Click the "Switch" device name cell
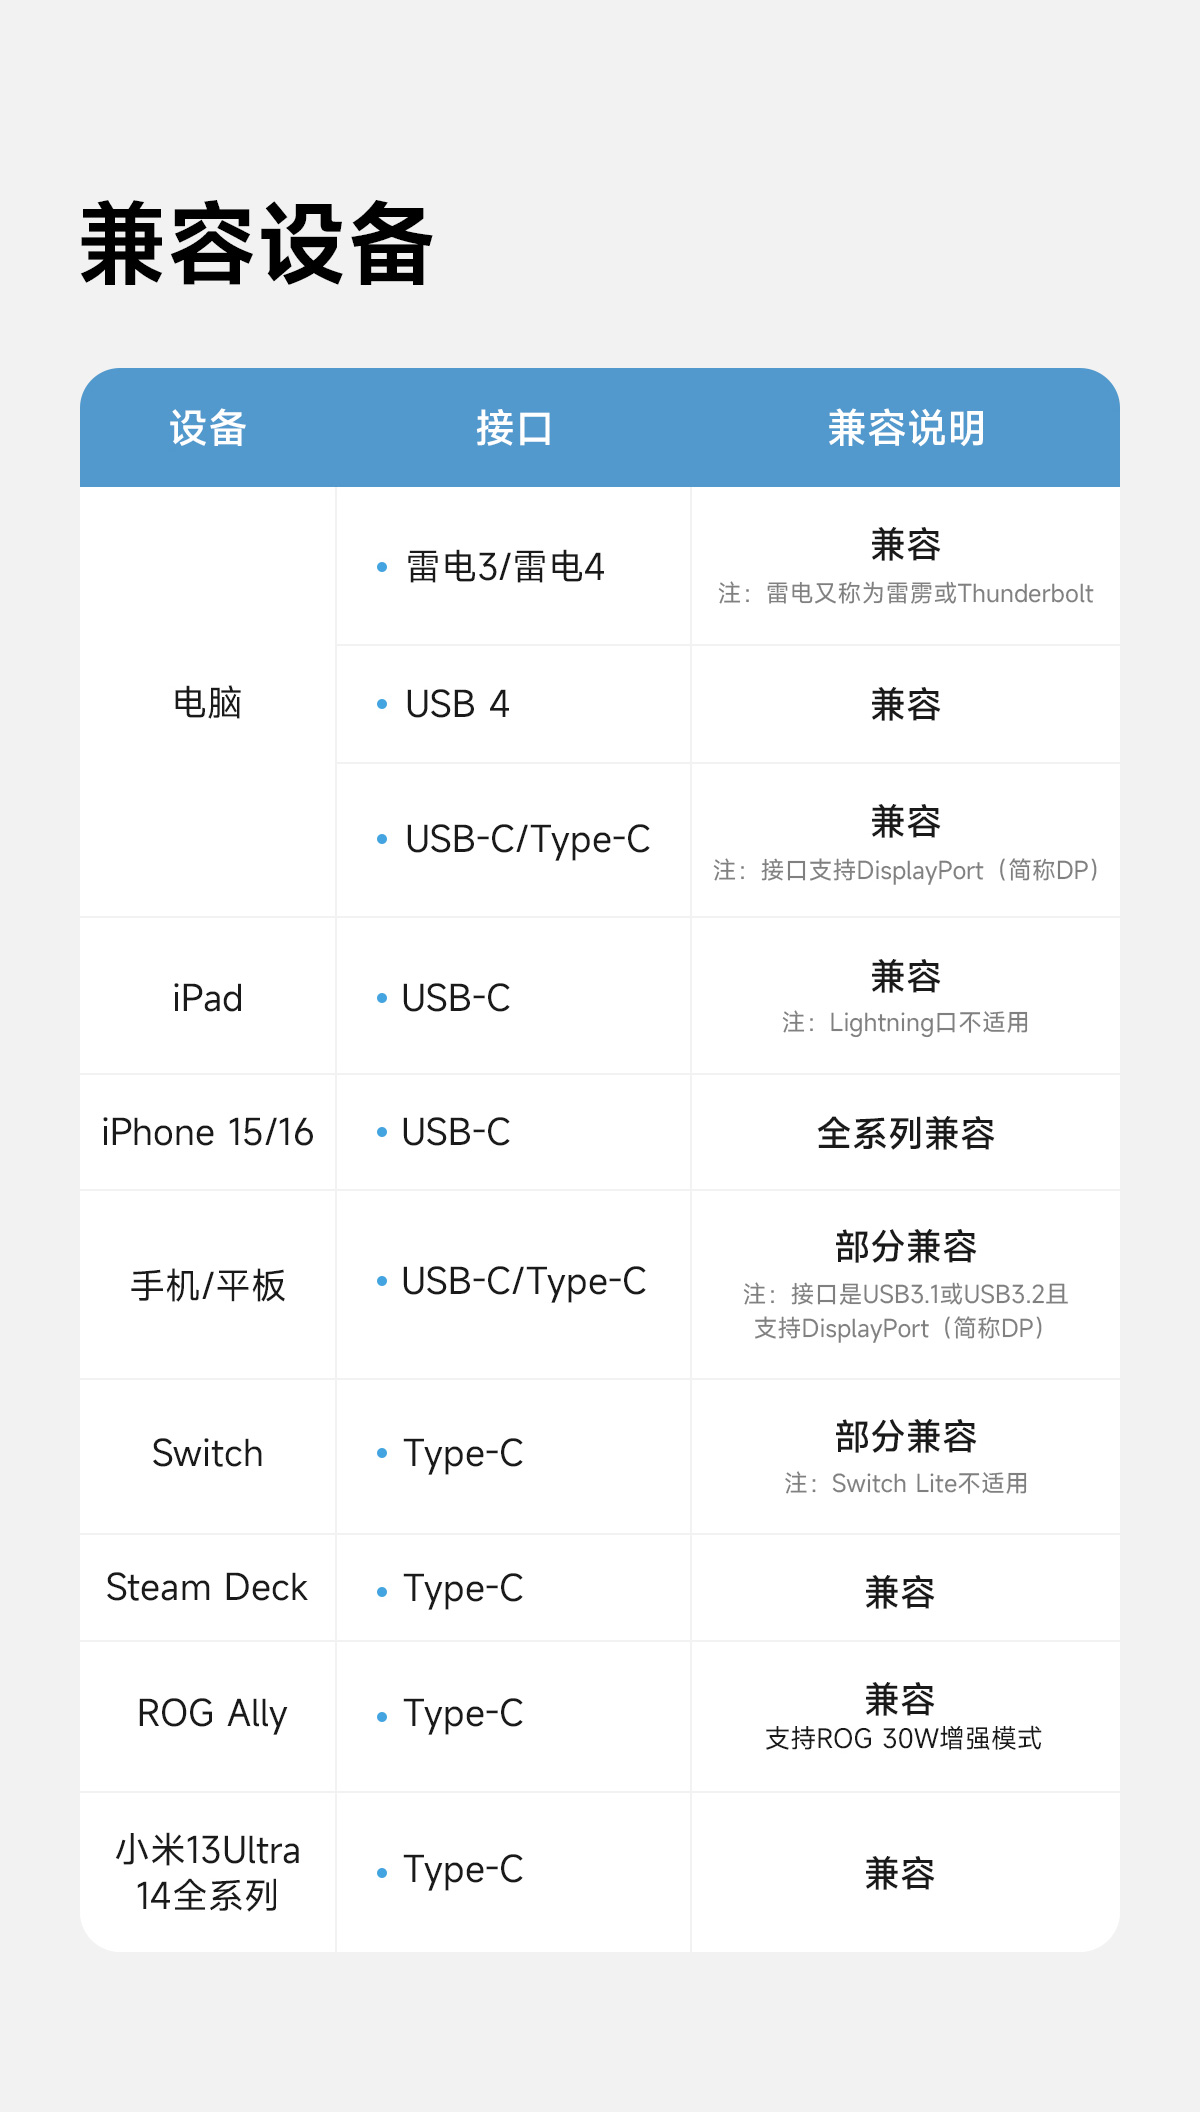 click(208, 1454)
